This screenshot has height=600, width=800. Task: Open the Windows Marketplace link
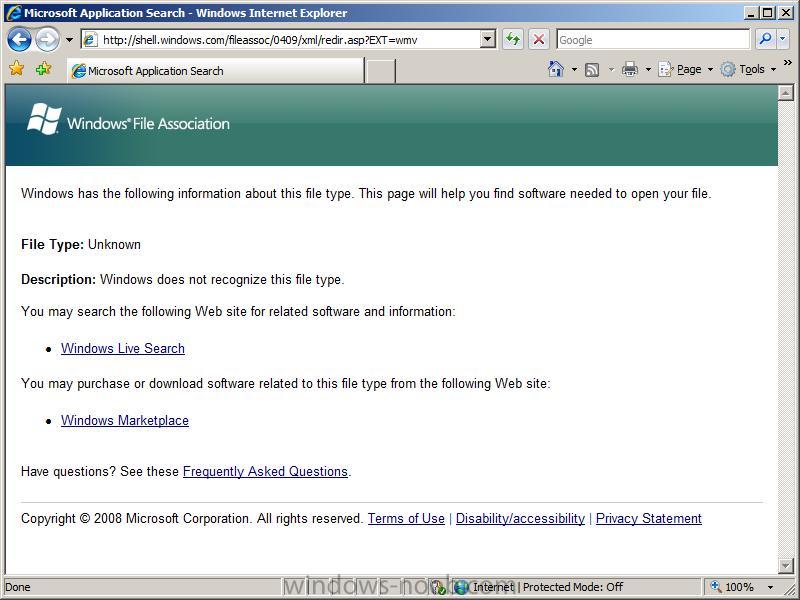pyautogui.click(x=125, y=420)
